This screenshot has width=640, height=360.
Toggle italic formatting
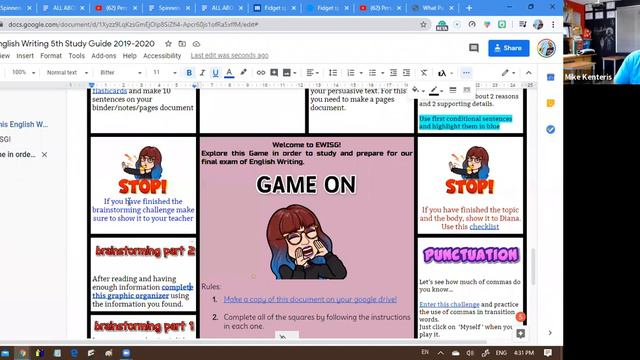tap(202, 73)
